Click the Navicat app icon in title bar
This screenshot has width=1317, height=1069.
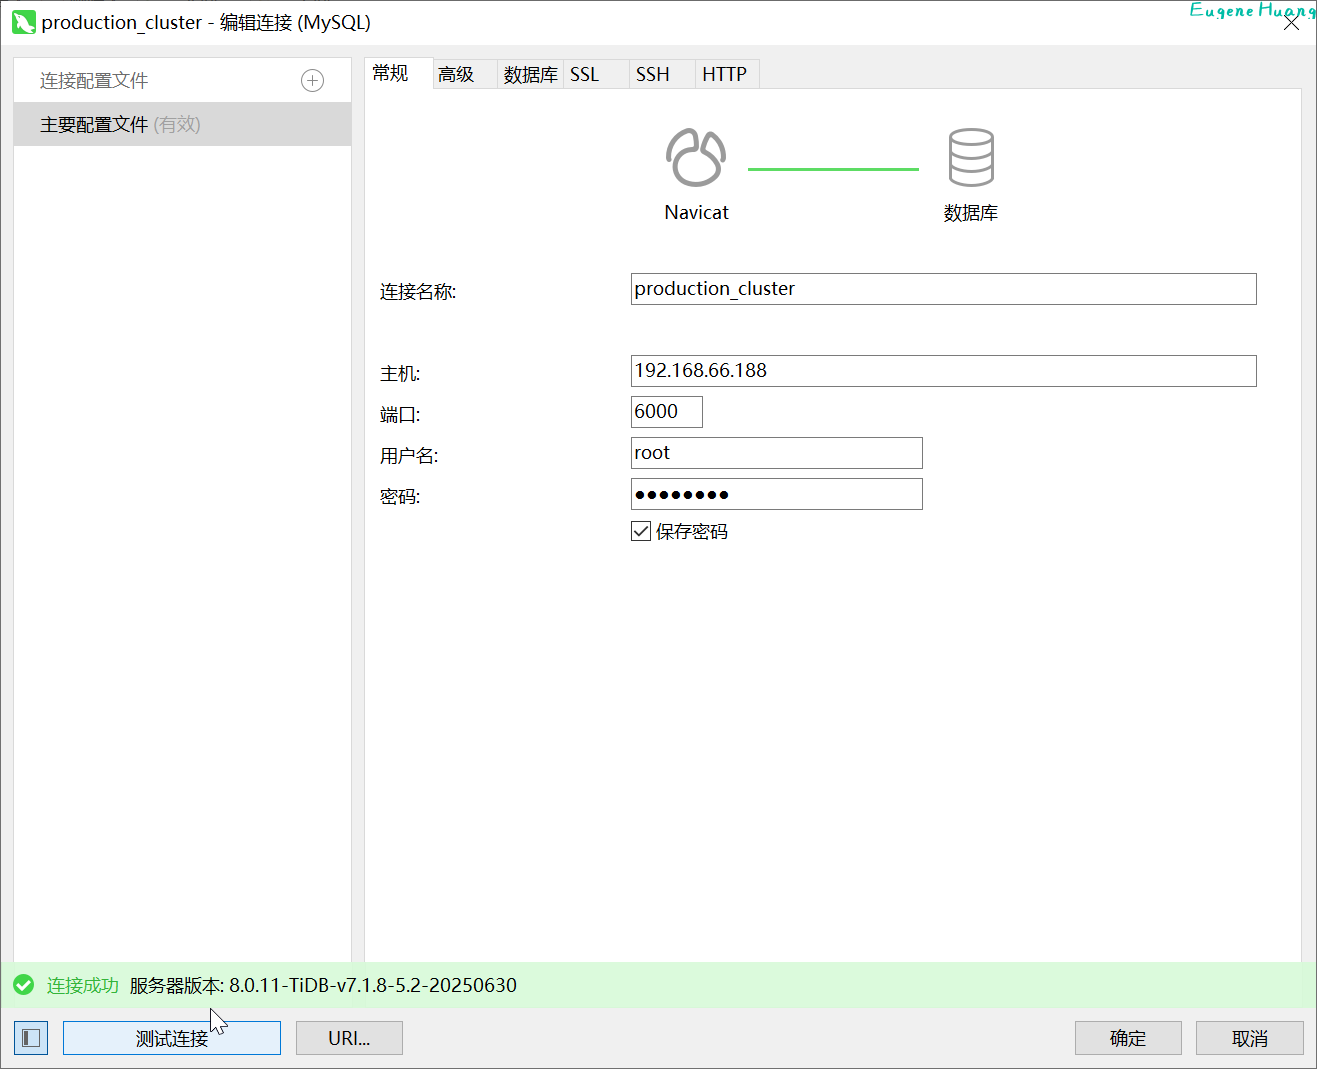(x=23, y=22)
